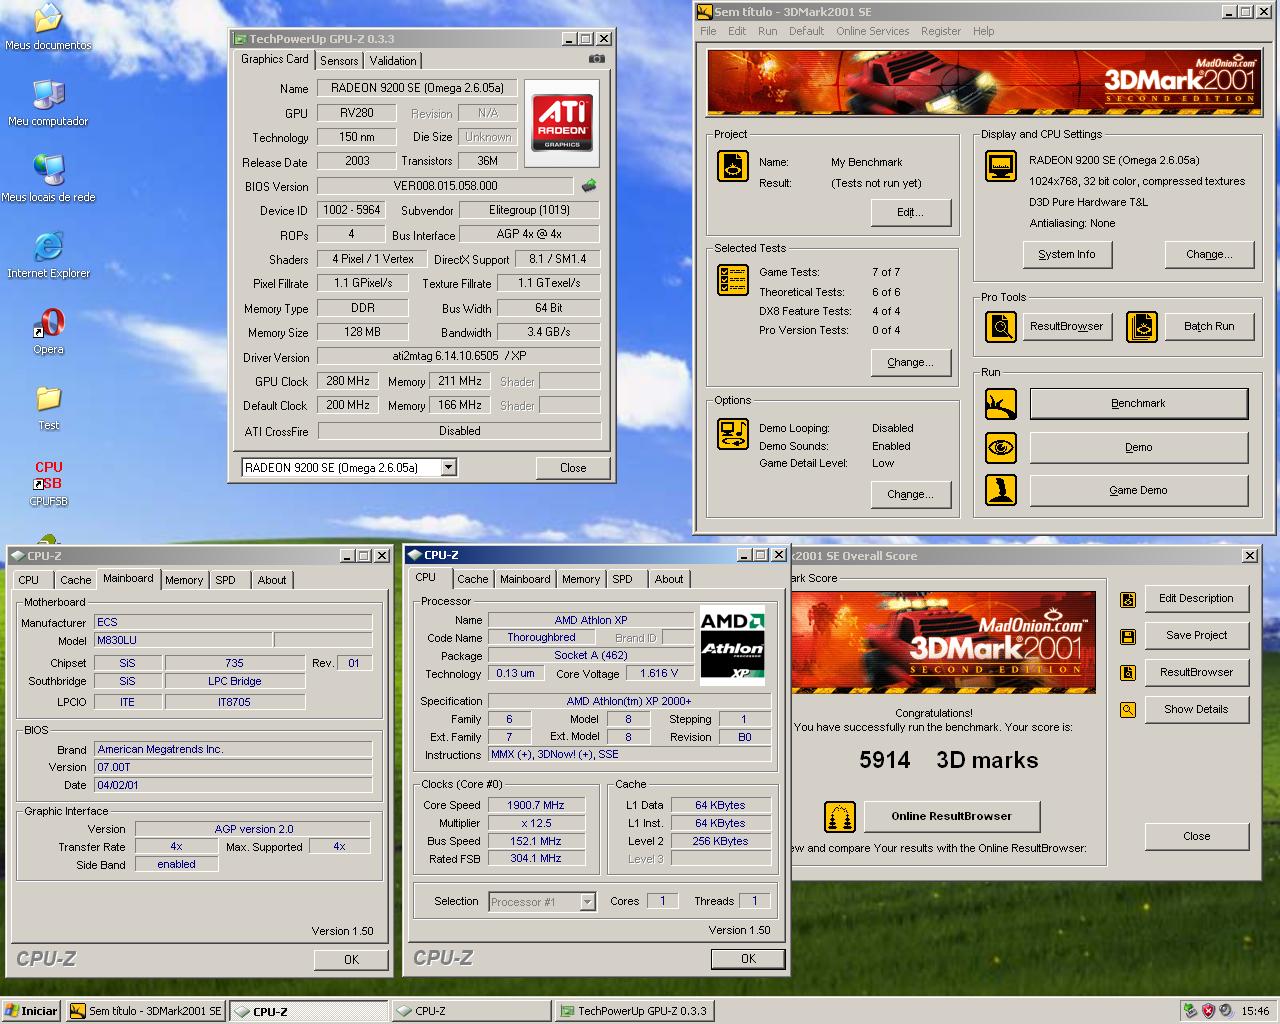1280x1024 pixels.
Task: Click the Game Demo joystick icon
Action: (x=1000, y=490)
